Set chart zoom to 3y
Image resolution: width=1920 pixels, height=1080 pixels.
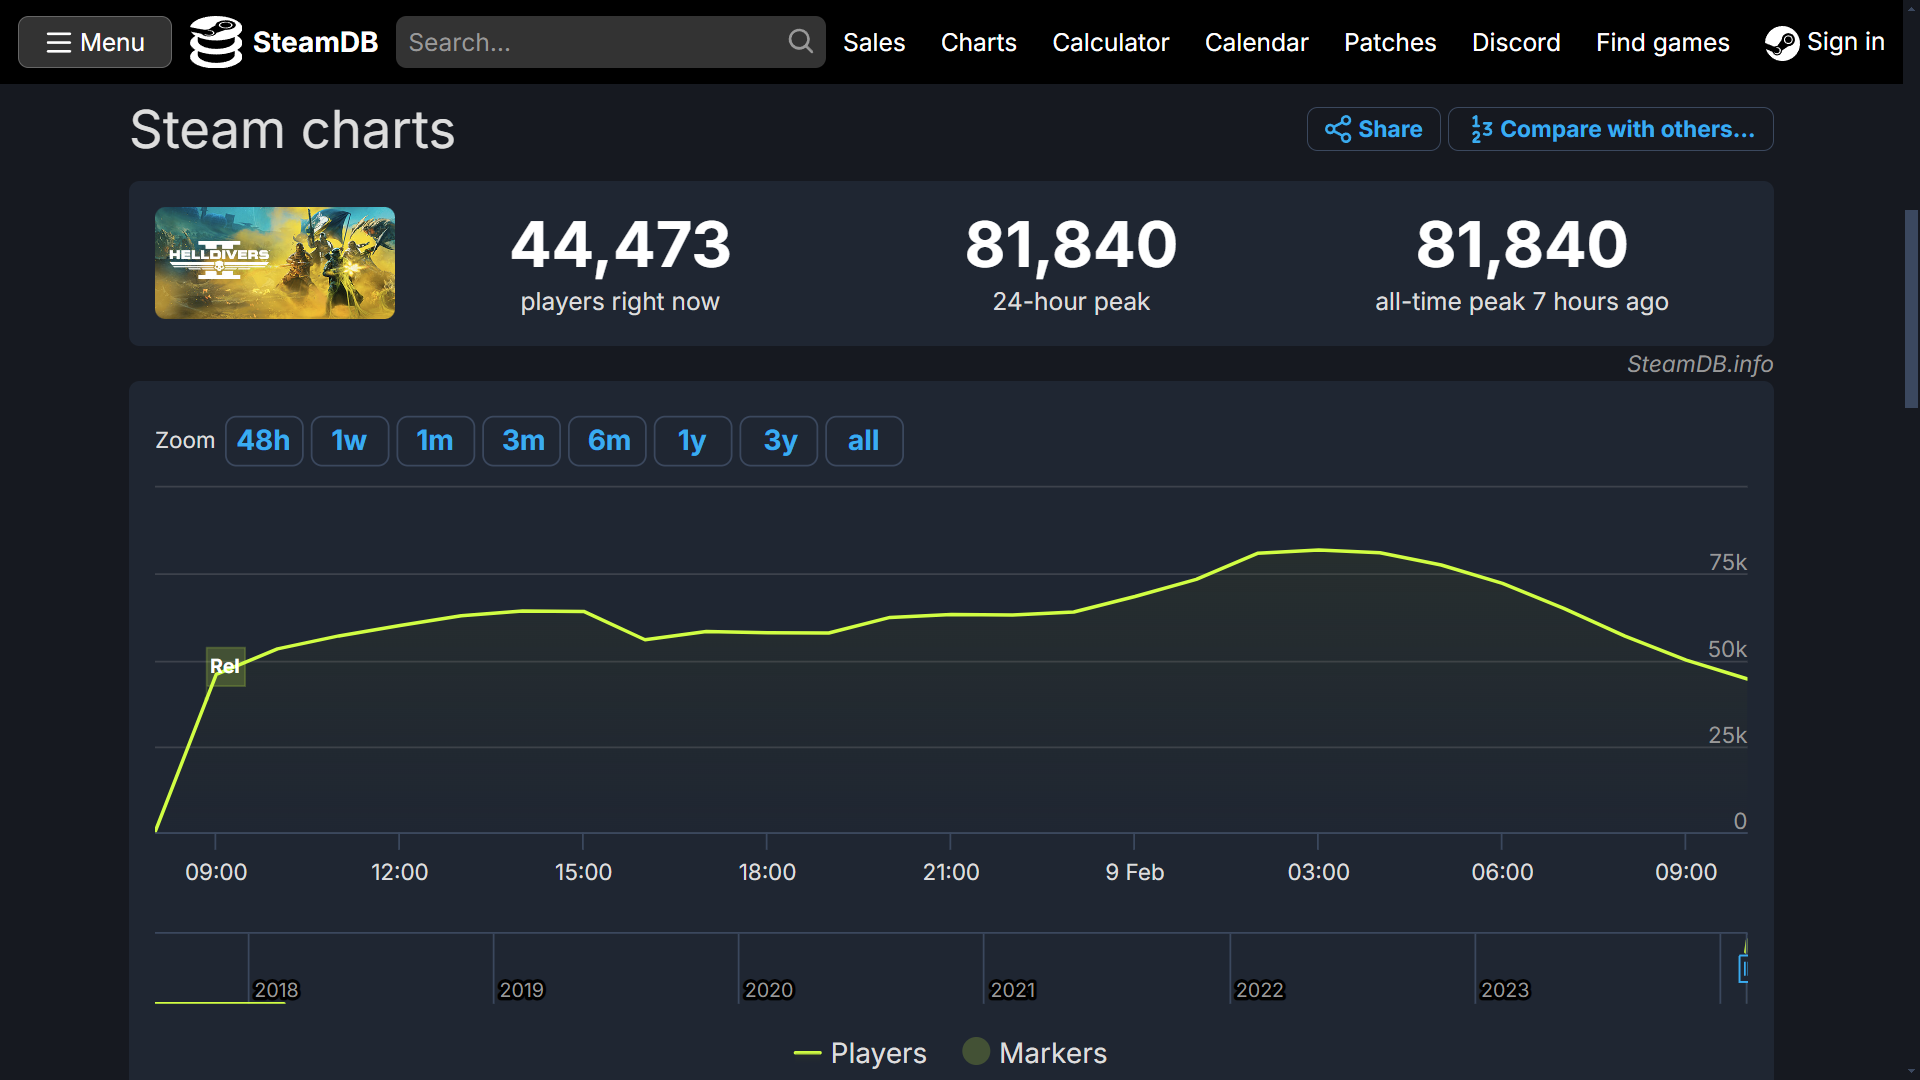[x=779, y=441]
